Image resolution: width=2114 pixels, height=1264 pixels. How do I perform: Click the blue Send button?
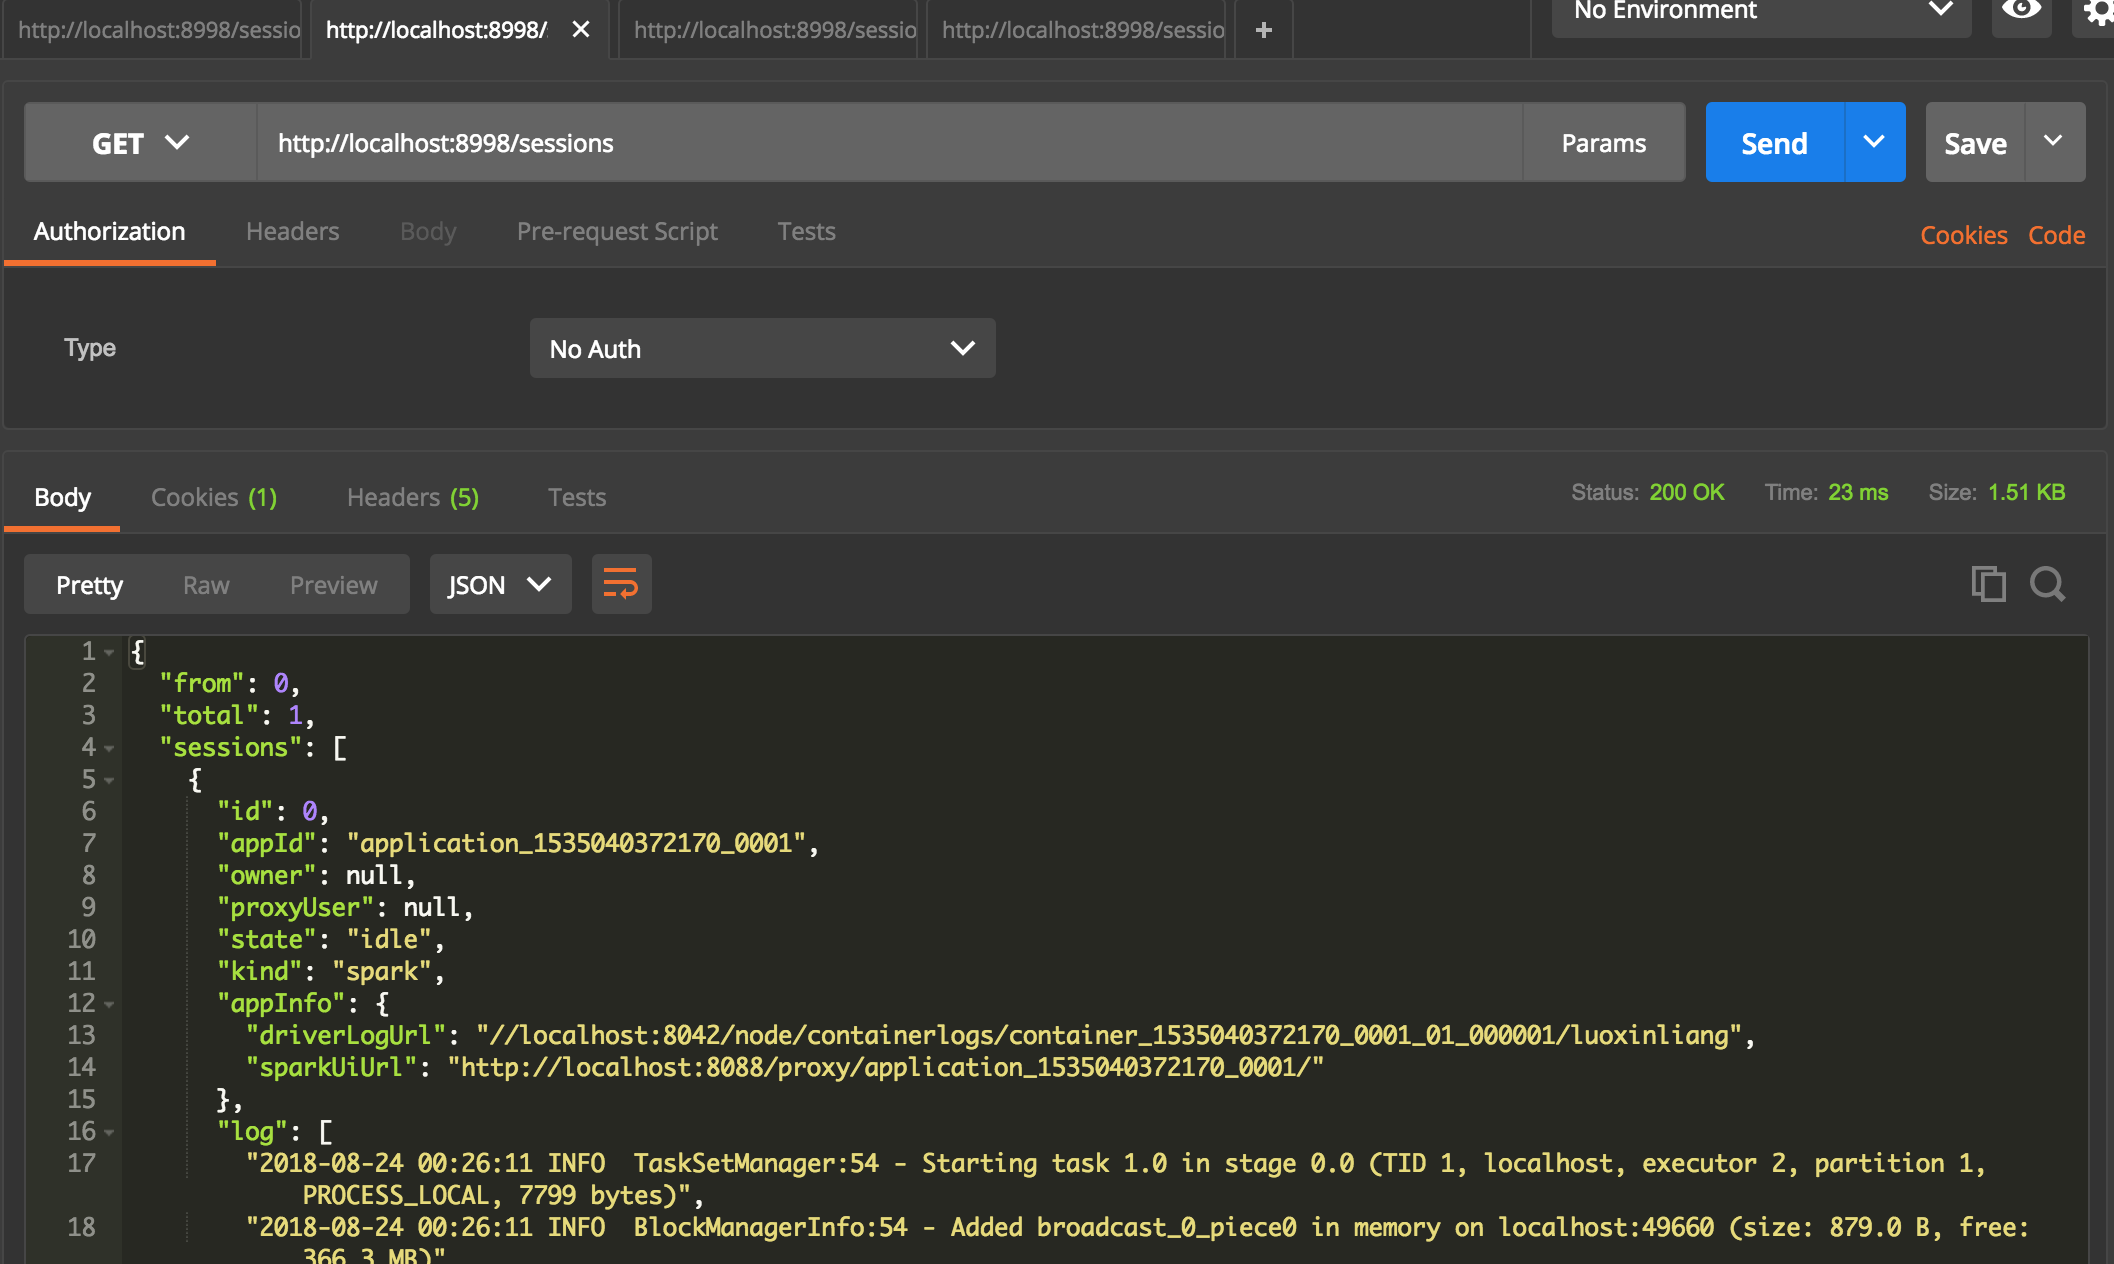(x=1774, y=142)
